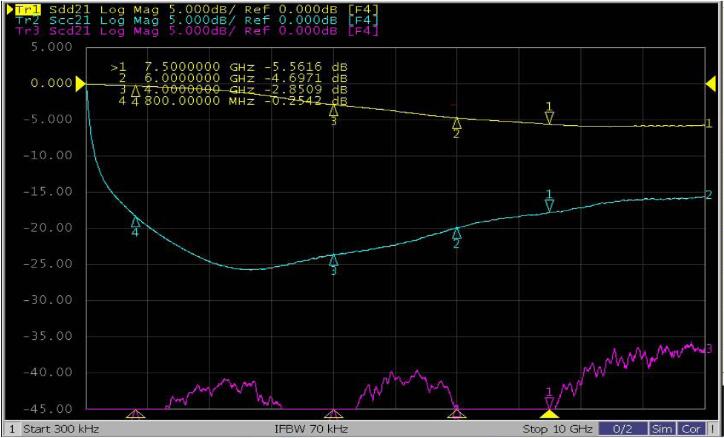Click marker 4 on the cyan Scc21 trace
Screen dimensions: 724x438
(136, 222)
